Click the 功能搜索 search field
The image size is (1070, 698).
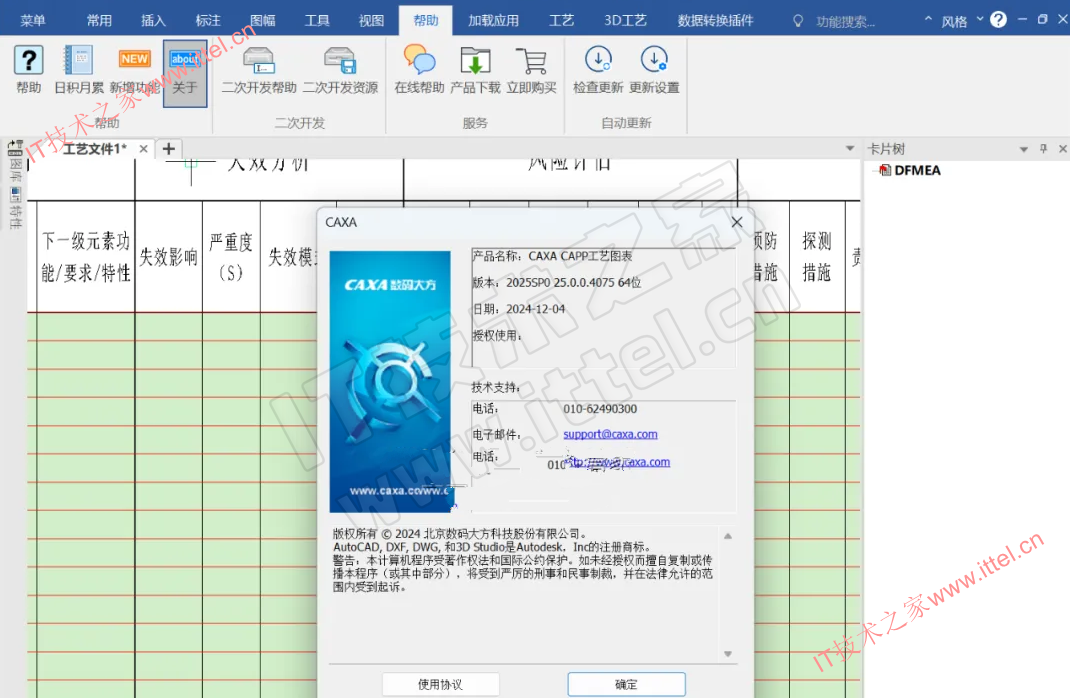(846, 21)
